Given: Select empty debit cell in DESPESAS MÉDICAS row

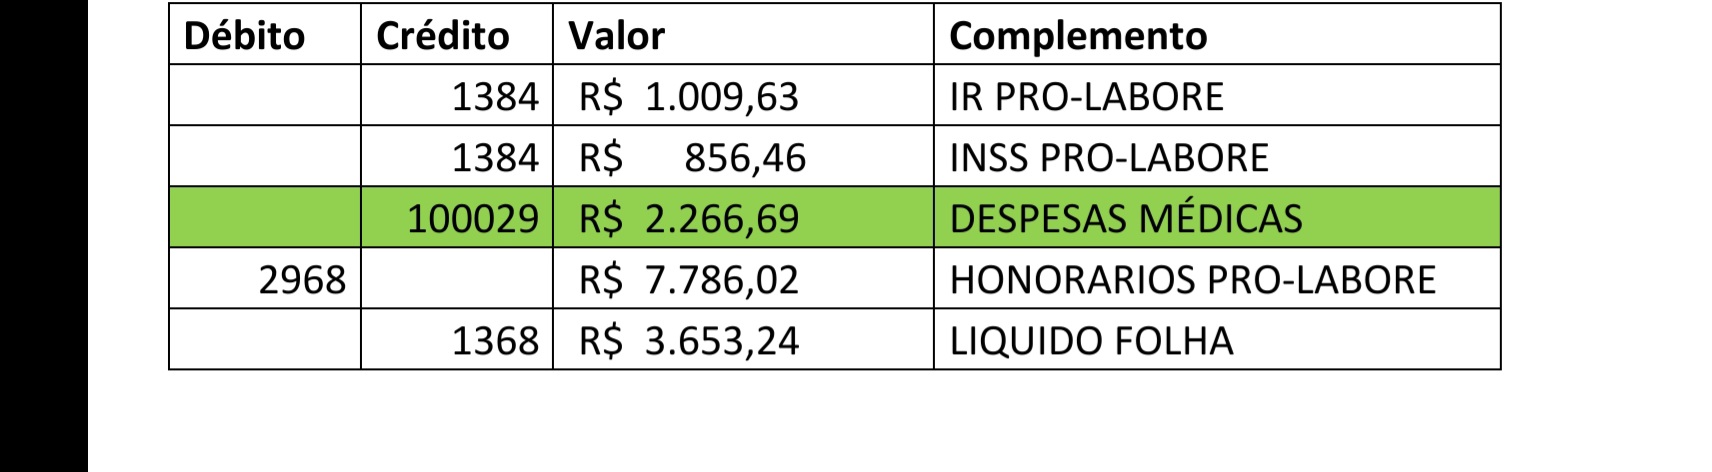Looking at the screenshot, I should [265, 218].
